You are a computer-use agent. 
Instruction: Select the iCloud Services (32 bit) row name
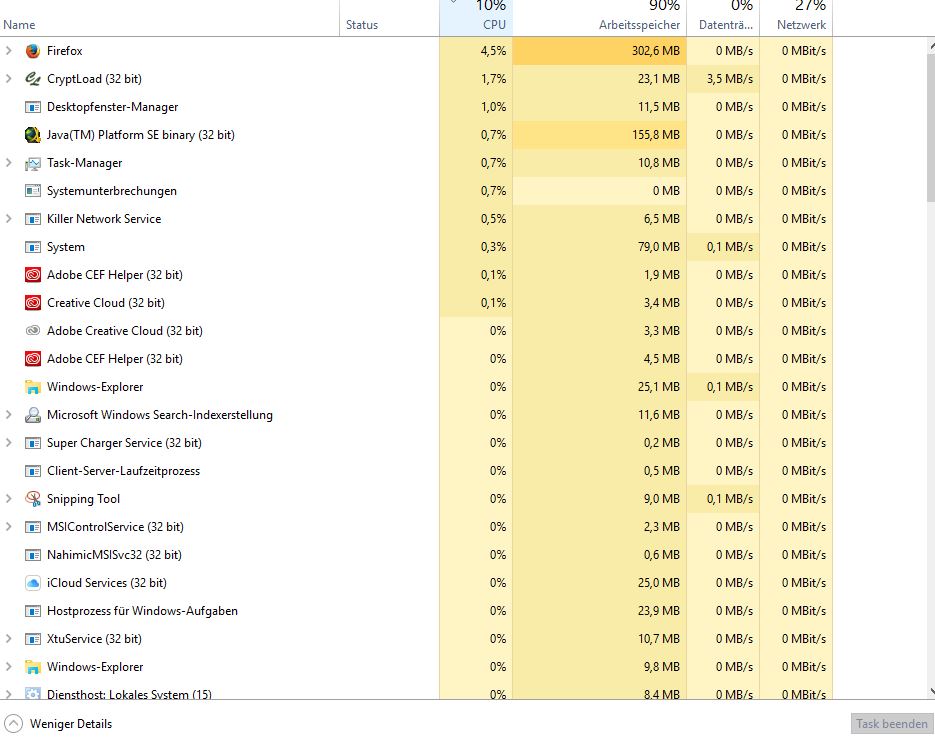[x=107, y=584]
